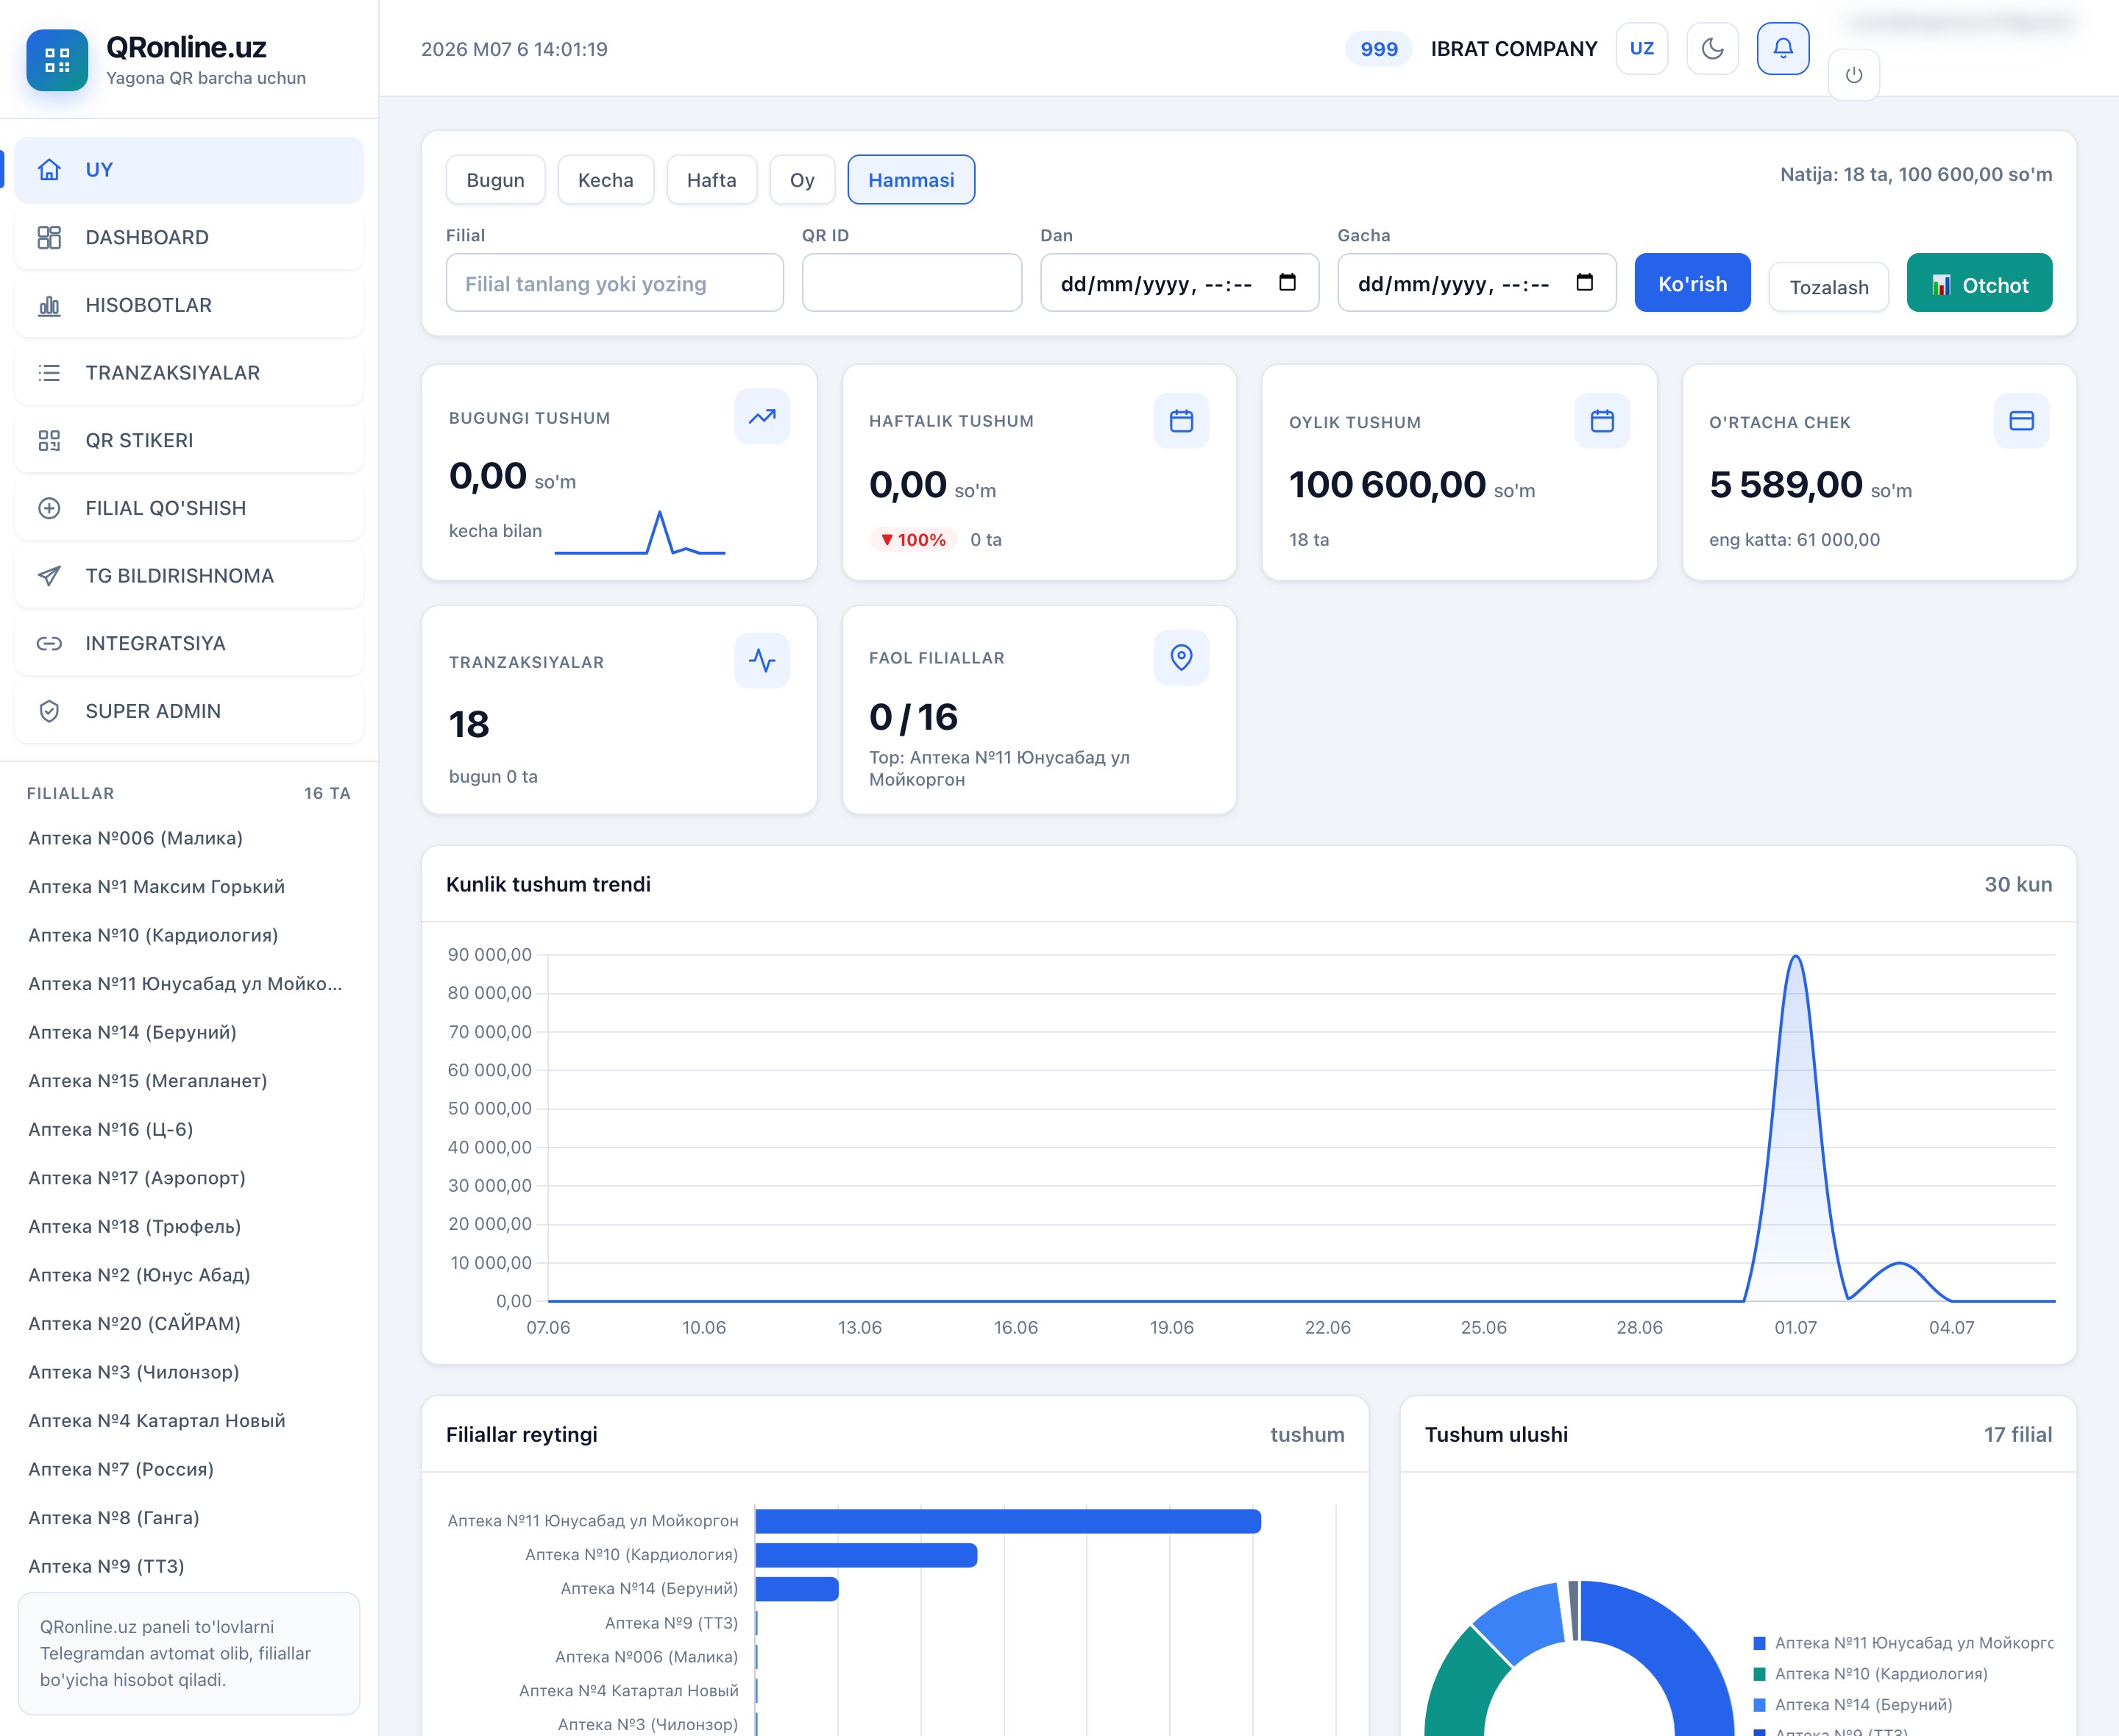Click IBRAT COMPANY name in header
Screen dimensions: 2119x1736
coord(1513,49)
